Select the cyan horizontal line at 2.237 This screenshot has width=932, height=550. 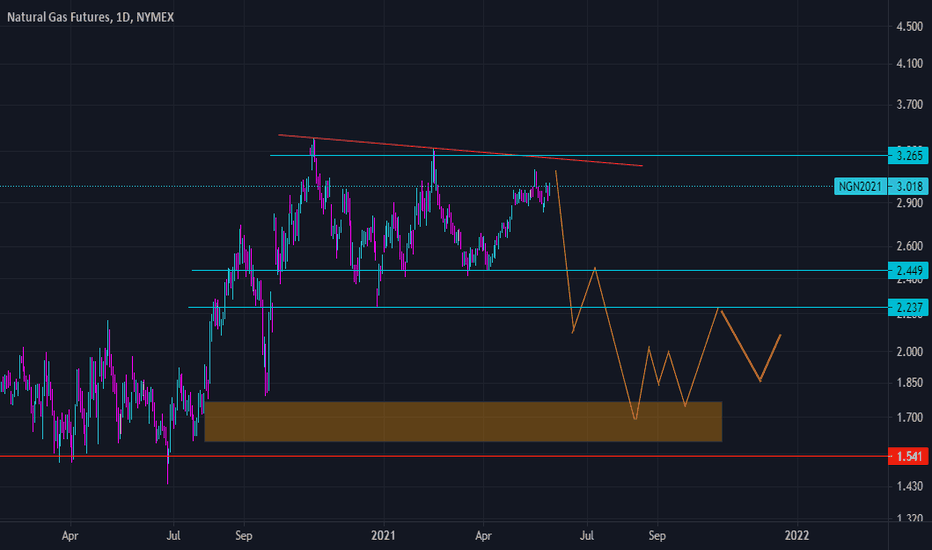click(537, 307)
